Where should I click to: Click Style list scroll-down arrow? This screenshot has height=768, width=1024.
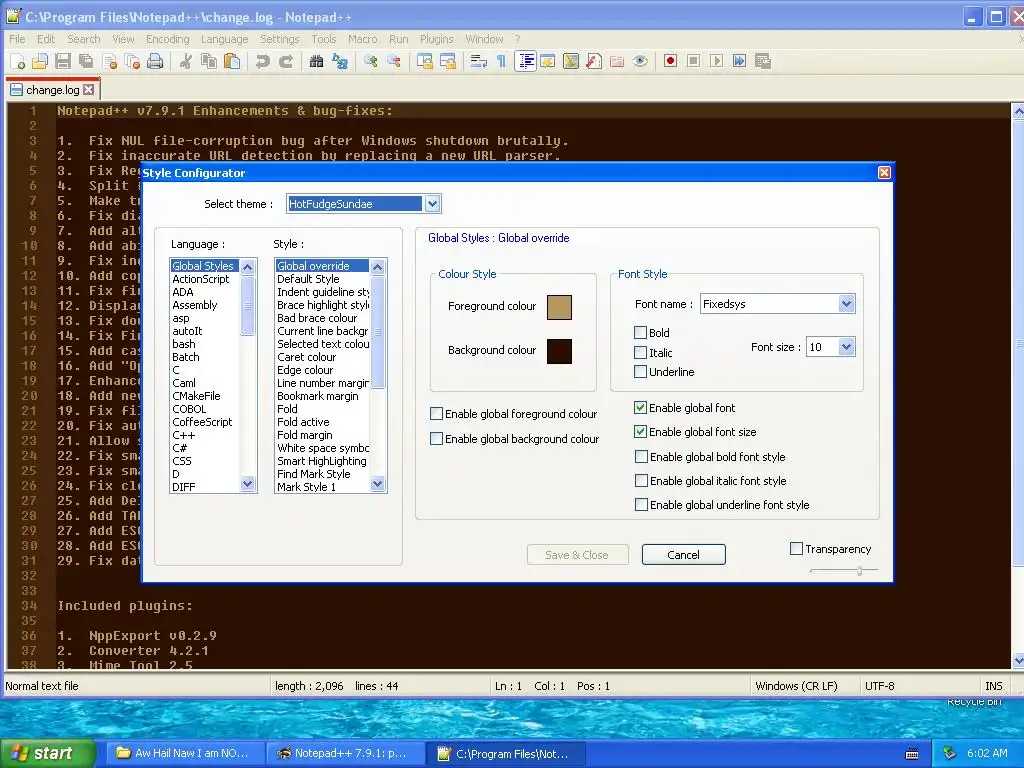pos(377,484)
